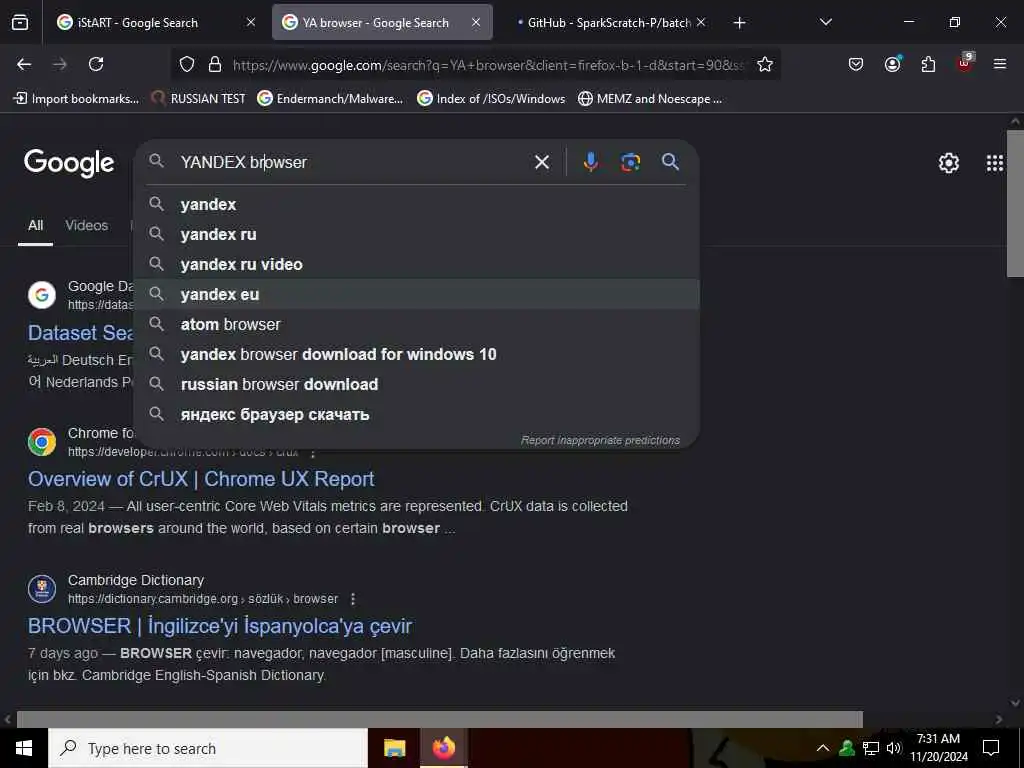Click Firefox icon in taskbar

(443, 748)
